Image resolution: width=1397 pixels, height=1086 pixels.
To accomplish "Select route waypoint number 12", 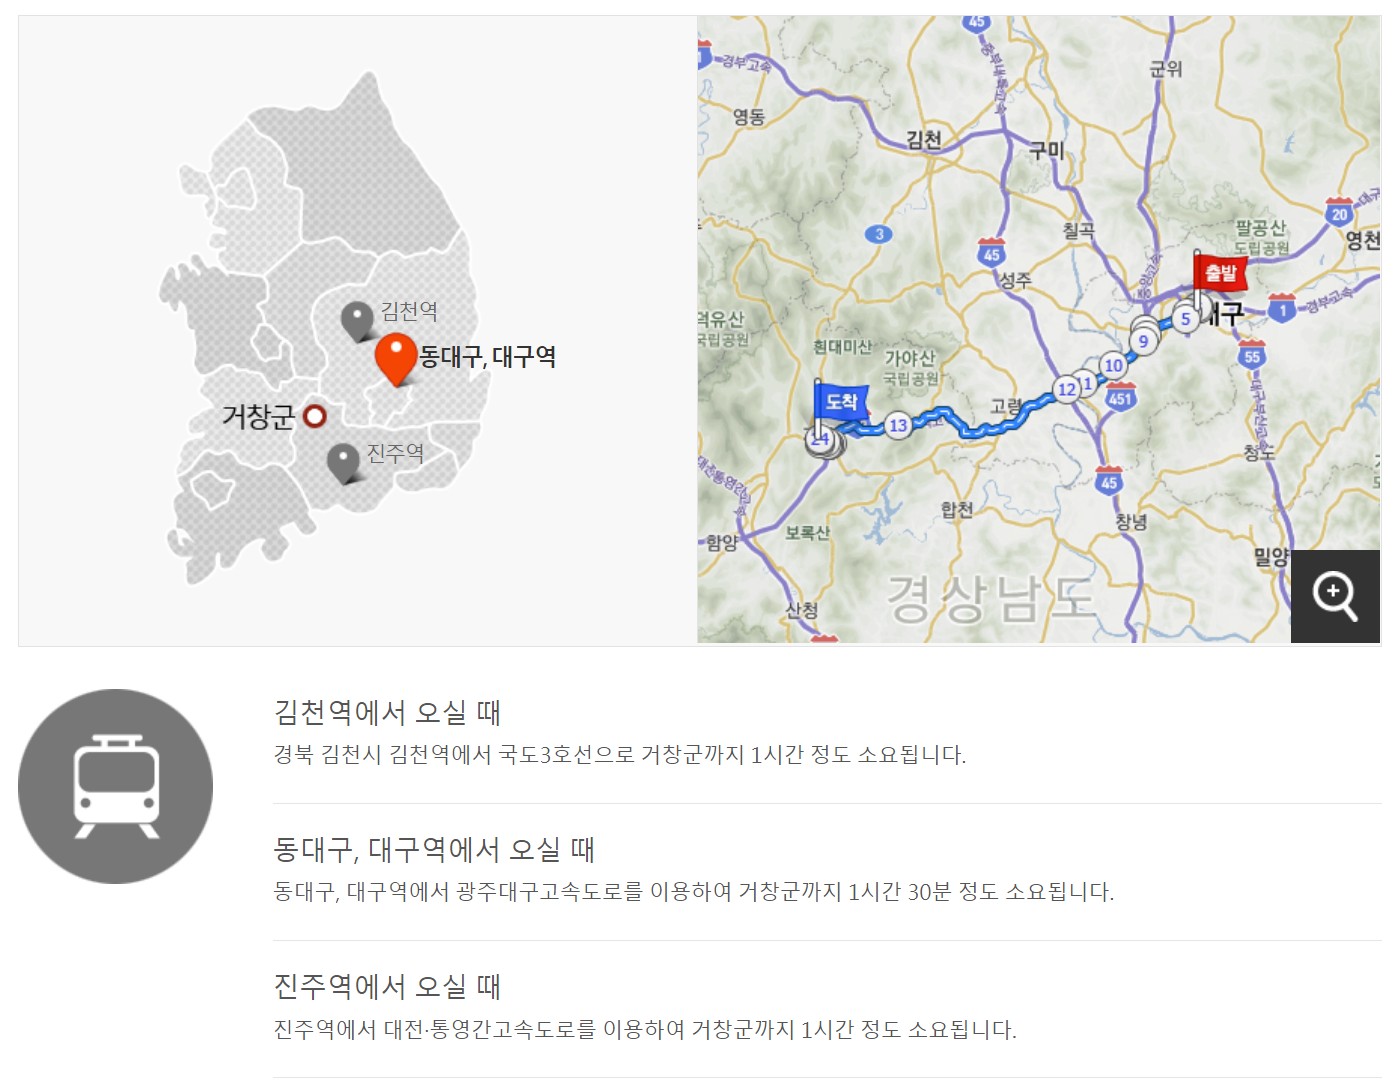I will click(x=1066, y=389).
